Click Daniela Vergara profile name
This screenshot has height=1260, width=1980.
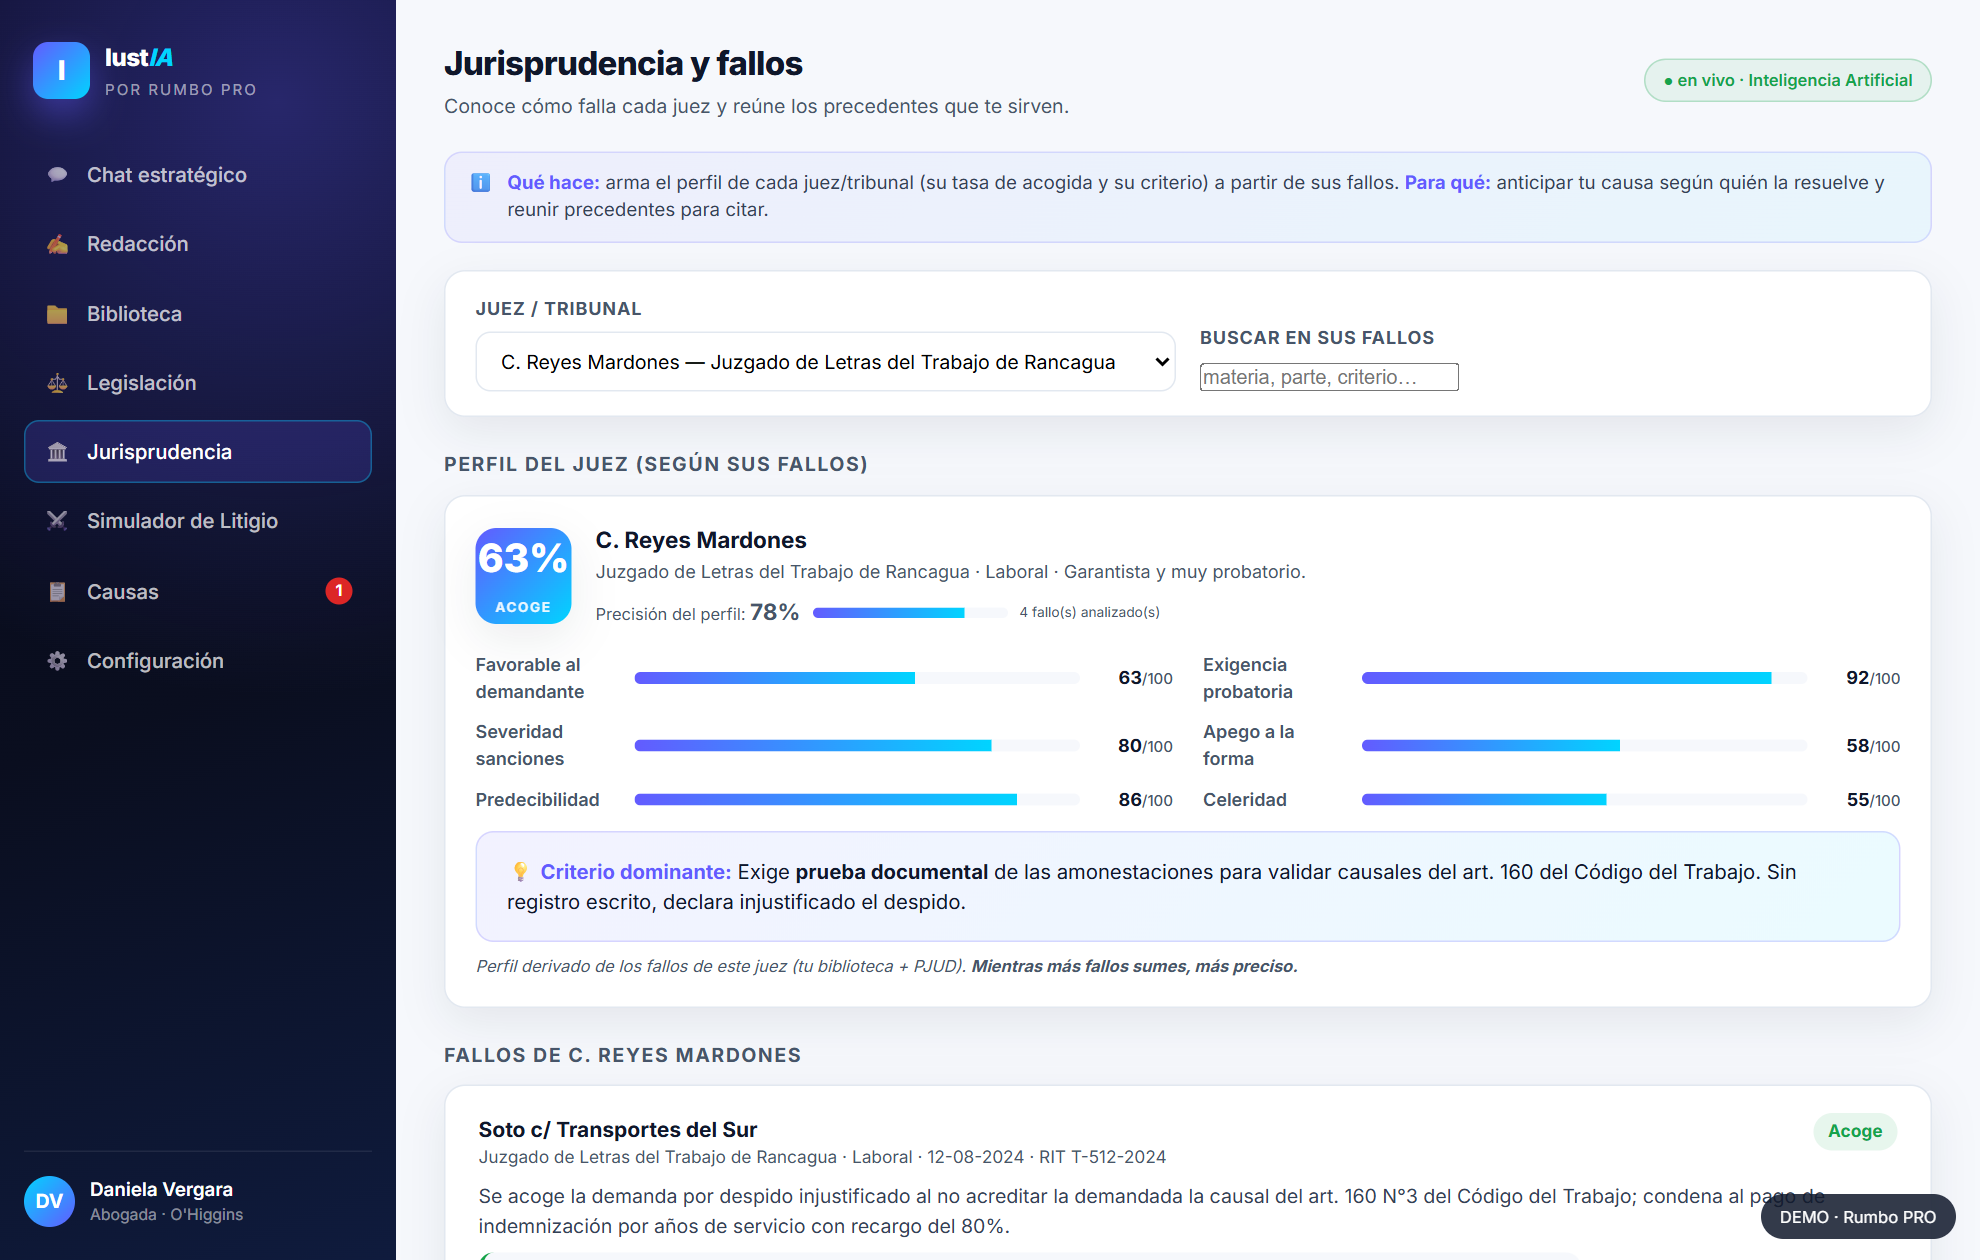[x=161, y=1189]
